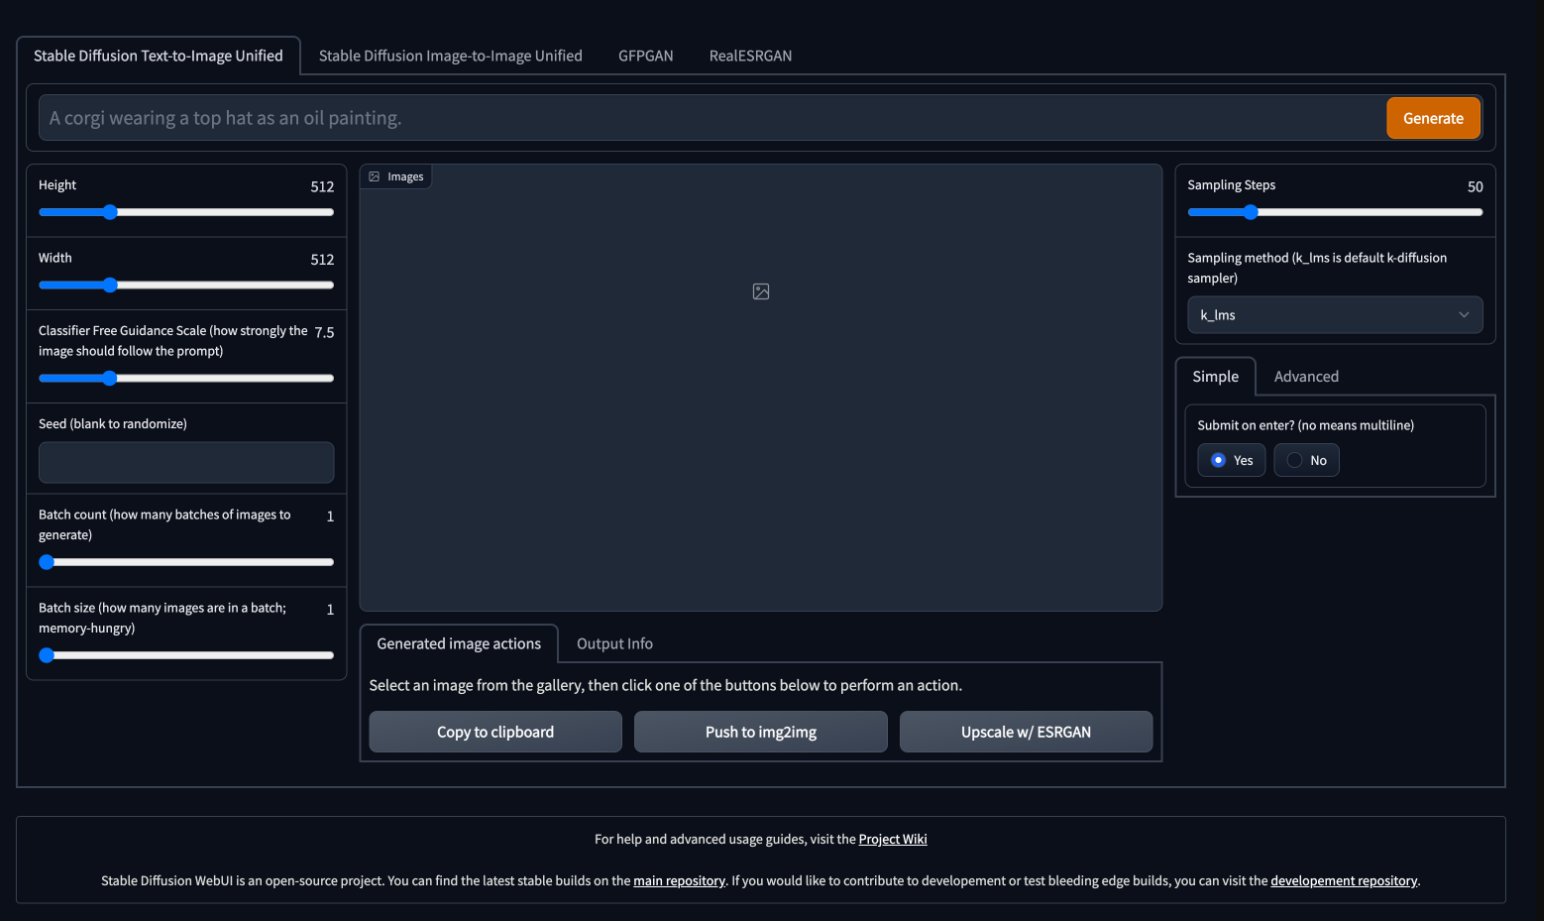Switch to Stable Diffusion Text-to-Image Unified tab
The image size is (1544, 921).
point(158,56)
